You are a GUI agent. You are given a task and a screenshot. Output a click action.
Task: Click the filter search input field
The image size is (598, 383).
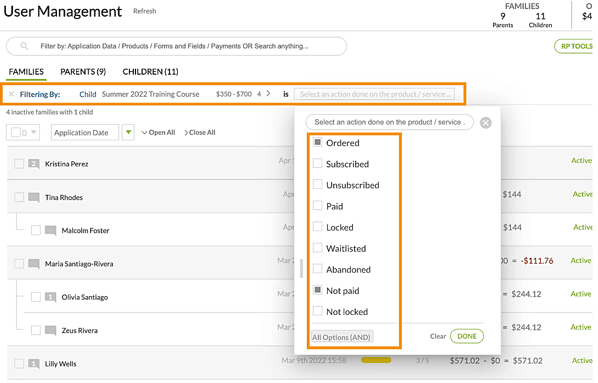point(176,46)
